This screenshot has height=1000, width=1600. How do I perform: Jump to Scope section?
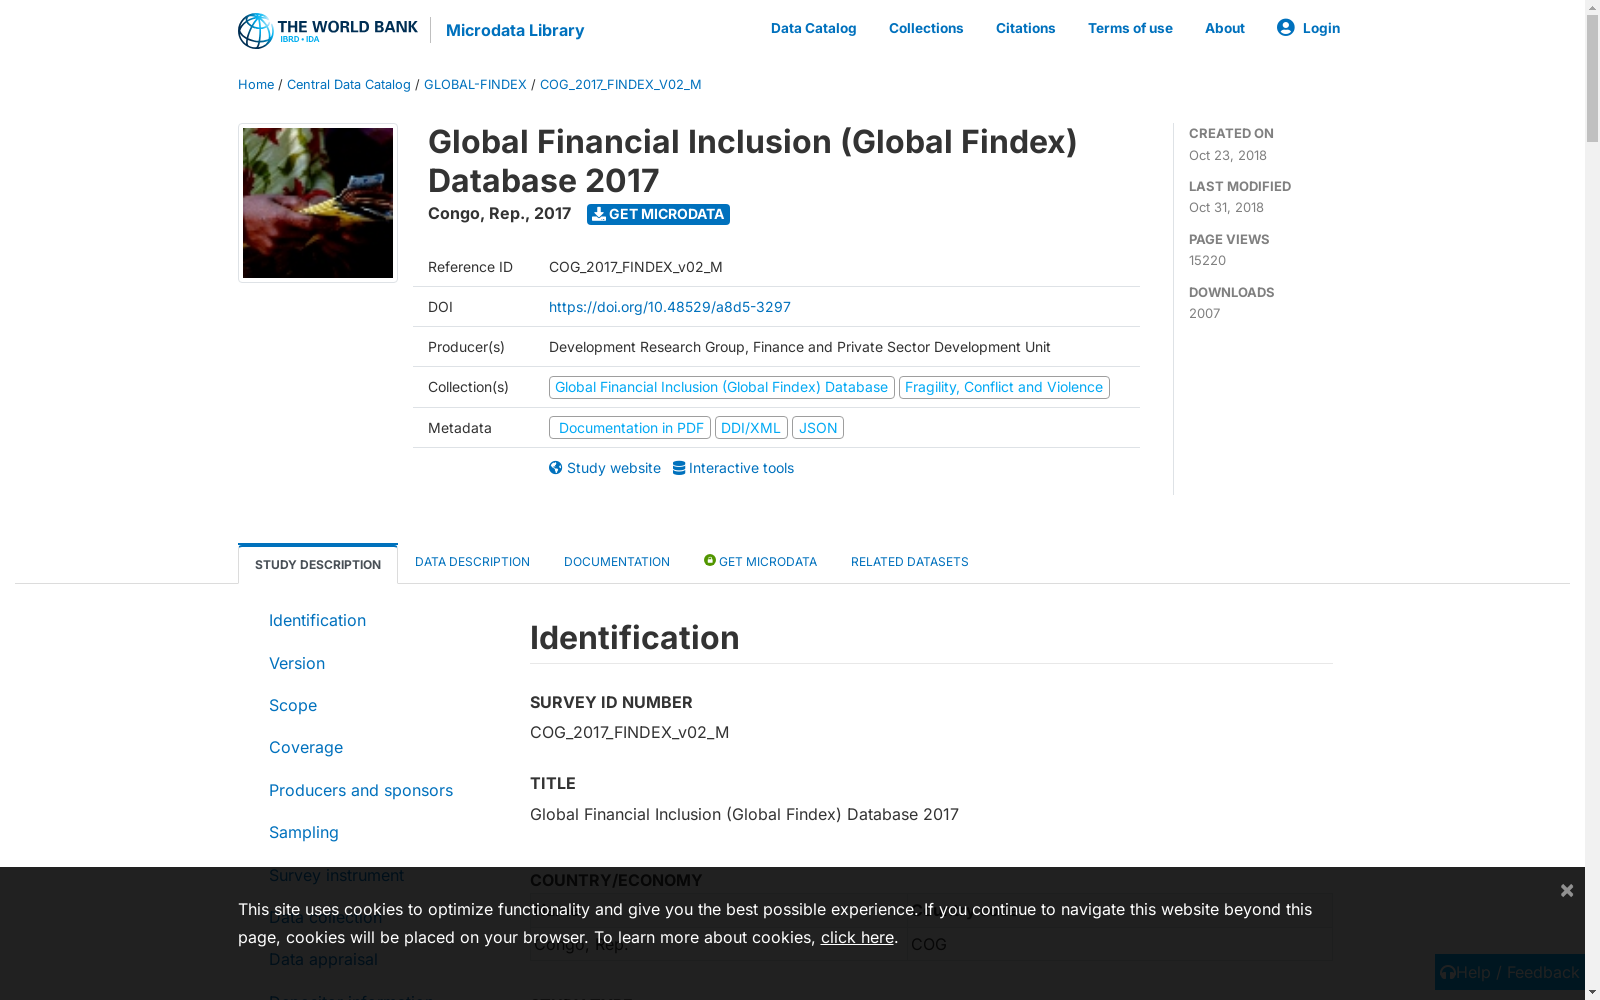[x=293, y=705]
